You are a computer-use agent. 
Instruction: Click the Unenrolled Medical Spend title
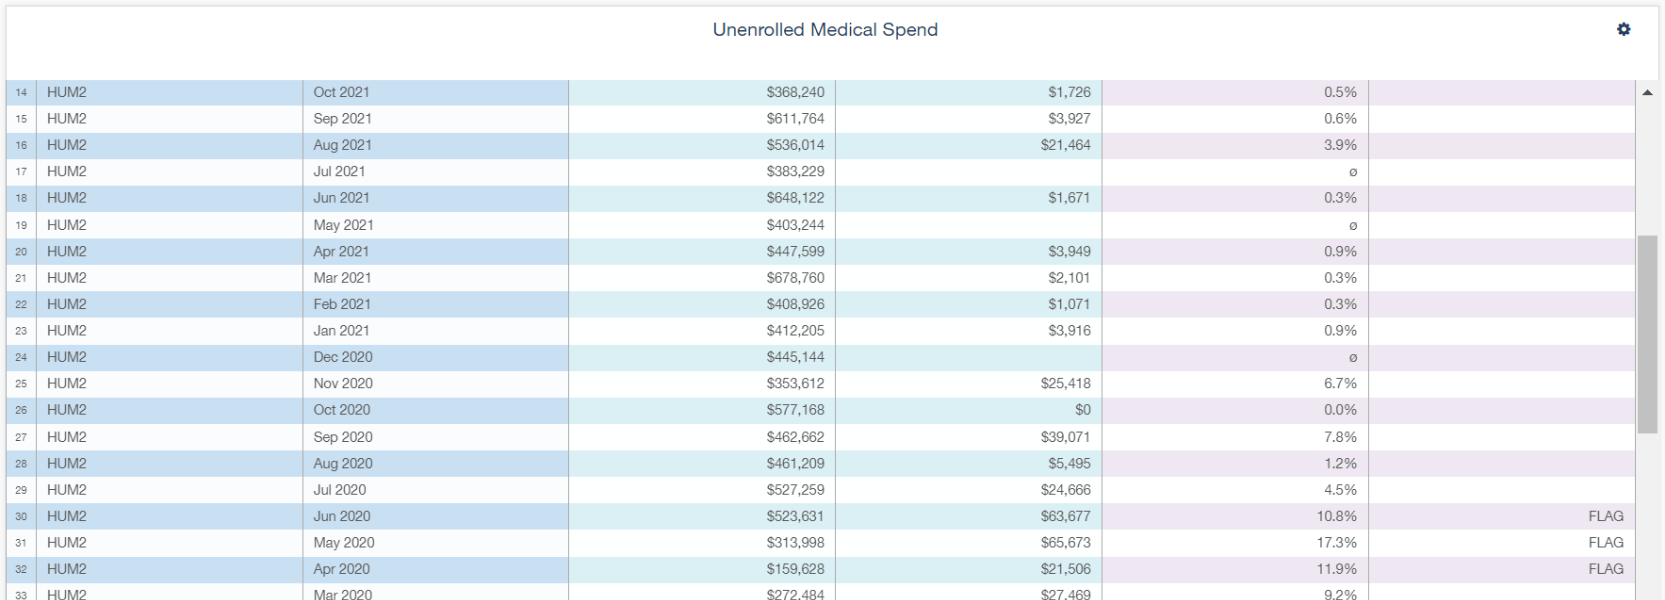click(825, 30)
